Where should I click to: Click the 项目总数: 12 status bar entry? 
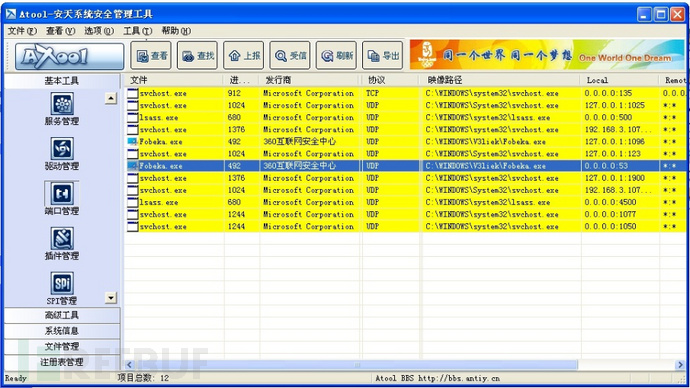tap(143, 378)
